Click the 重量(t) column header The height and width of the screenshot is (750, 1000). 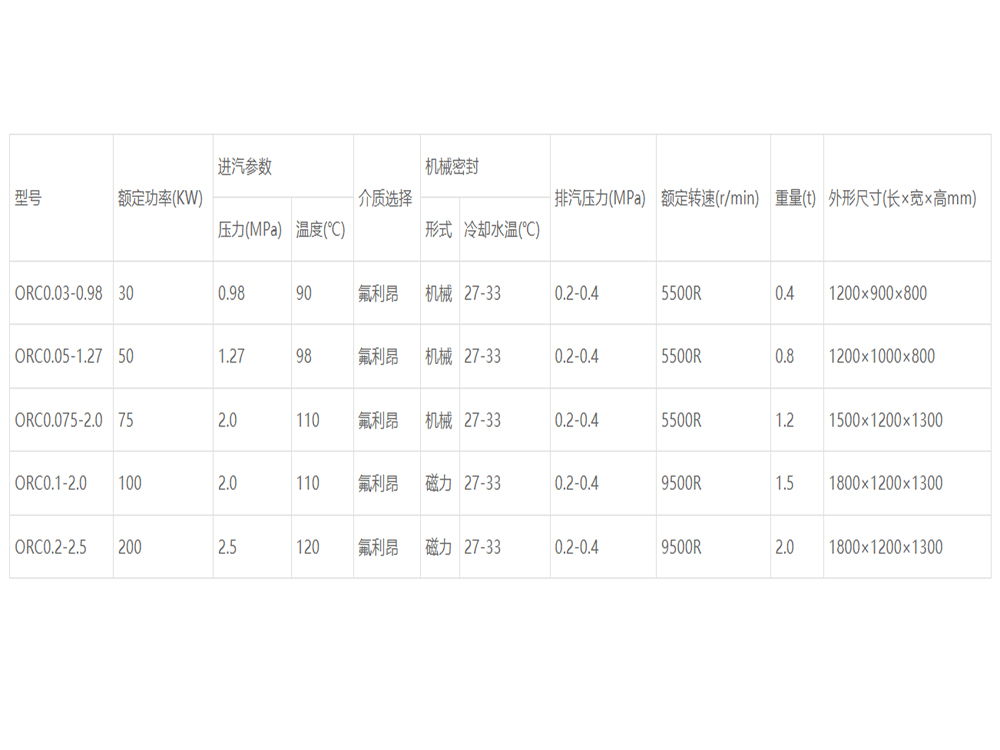pos(795,198)
